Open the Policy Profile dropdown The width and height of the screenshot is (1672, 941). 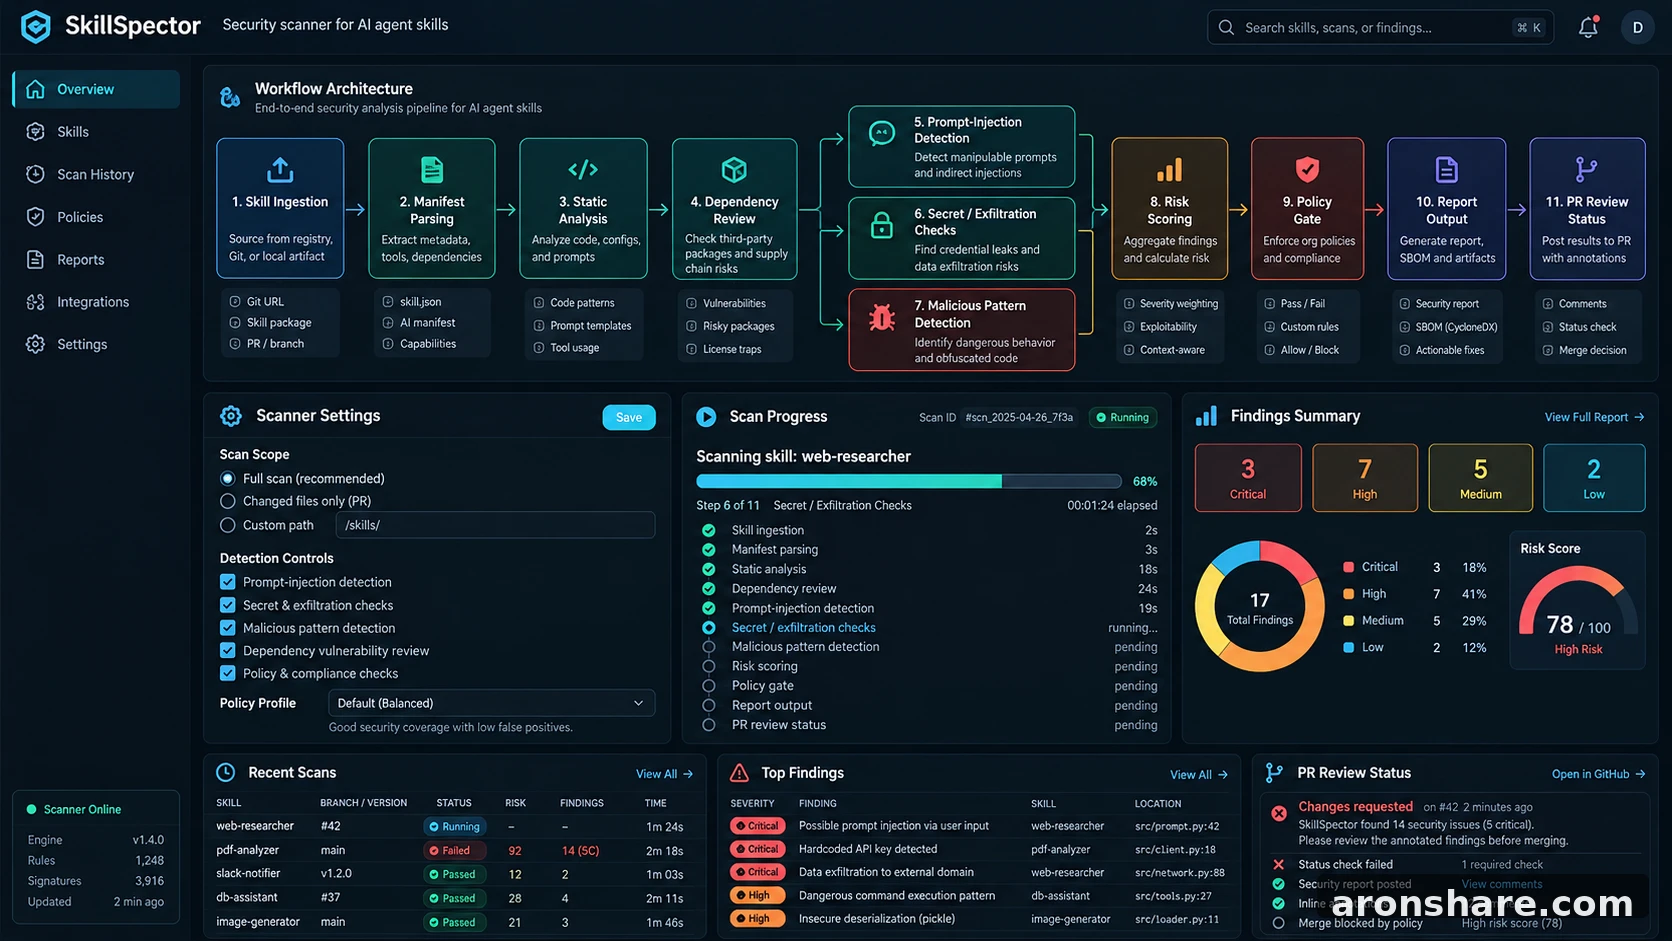[x=491, y=703]
